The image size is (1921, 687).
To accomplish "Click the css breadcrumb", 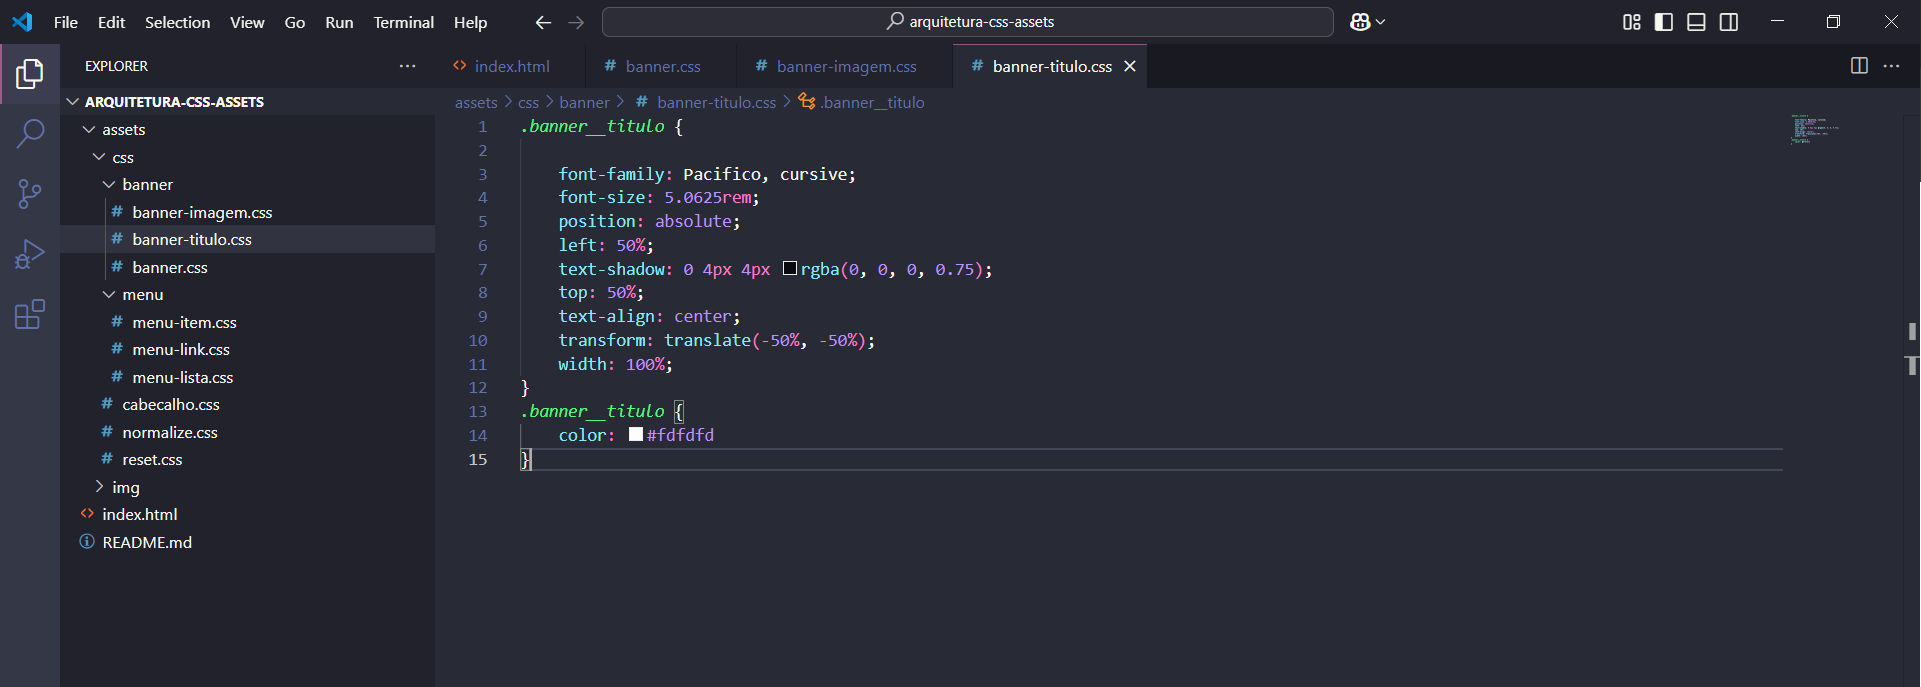I will click(x=528, y=102).
